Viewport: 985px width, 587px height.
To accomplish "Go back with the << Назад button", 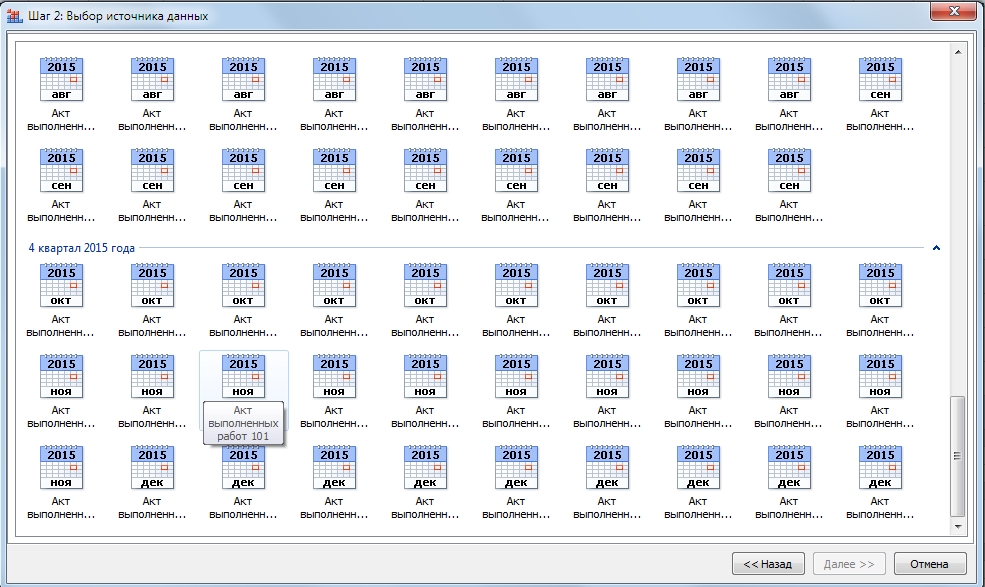I will point(768,564).
